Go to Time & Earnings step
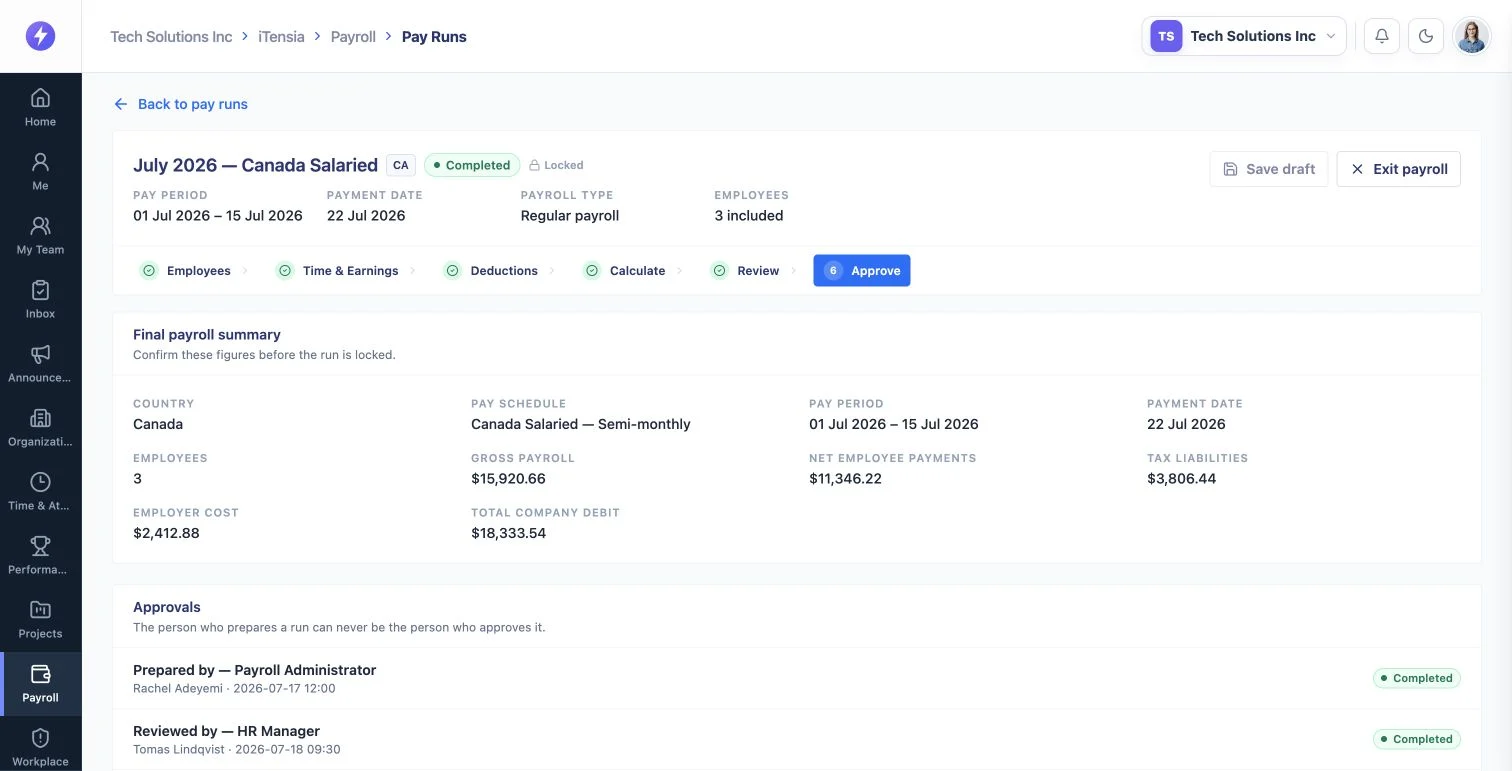The image size is (1512, 771). click(x=338, y=271)
